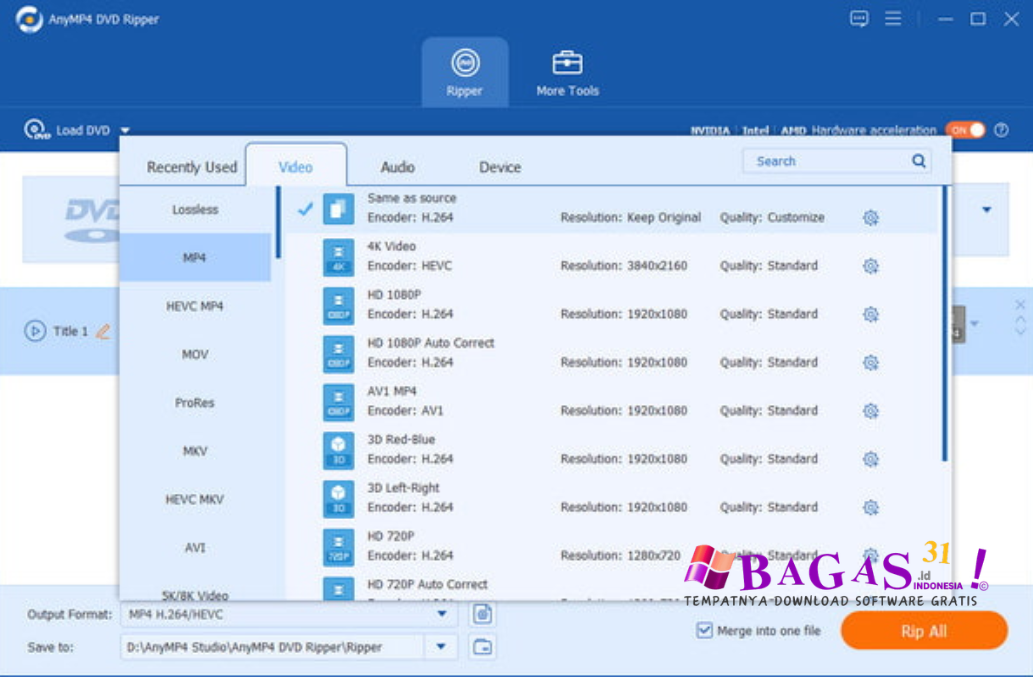Expand the Load DVD dropdown arrow
The height and width of the screenshot is (677, 1033).
click(125, 130)
